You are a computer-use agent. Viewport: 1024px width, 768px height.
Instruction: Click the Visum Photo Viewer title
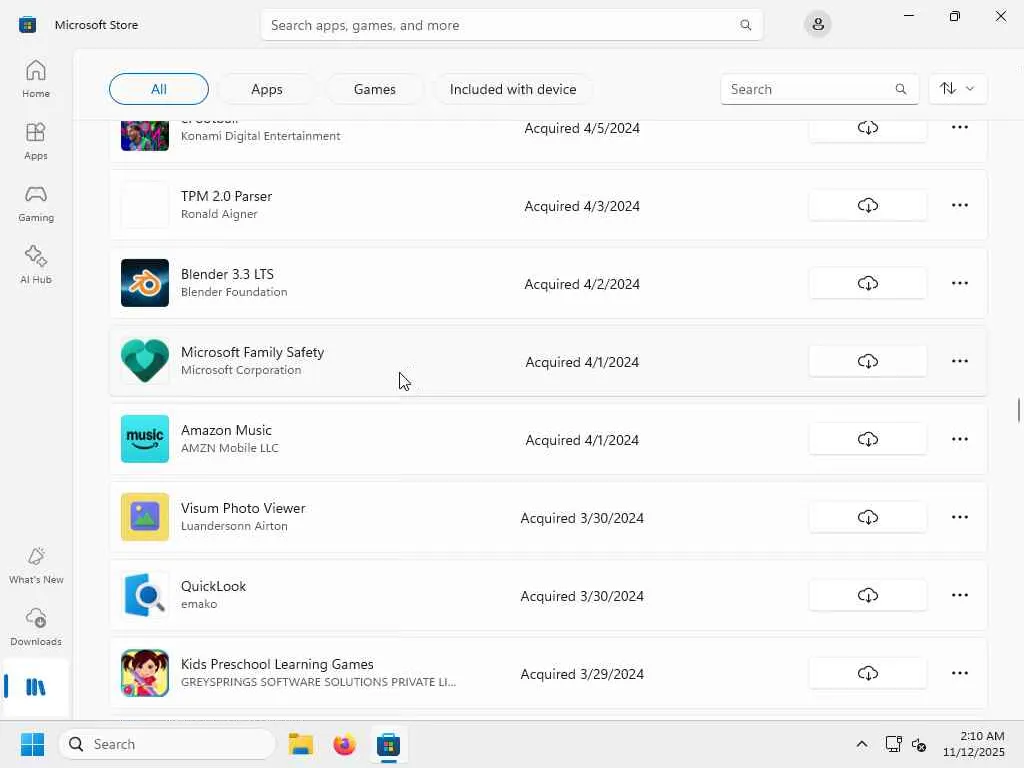(x=243, y=508)
